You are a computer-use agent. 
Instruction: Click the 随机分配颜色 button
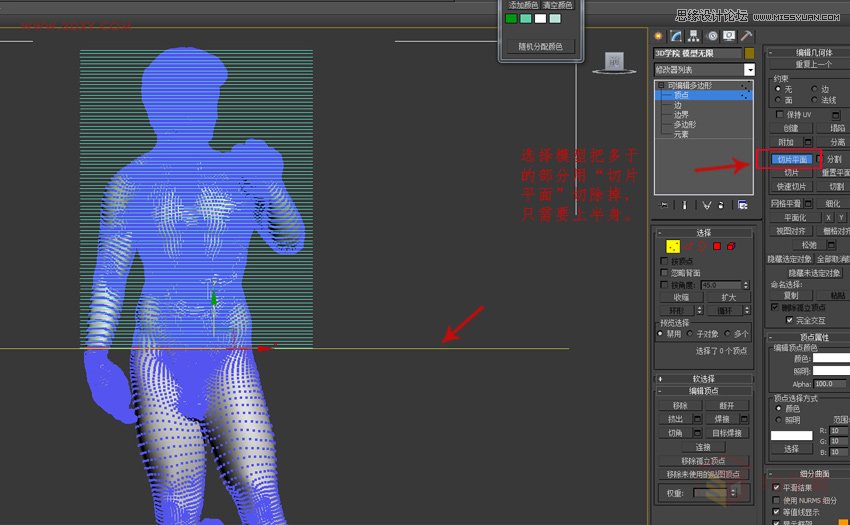click(540, 47)
